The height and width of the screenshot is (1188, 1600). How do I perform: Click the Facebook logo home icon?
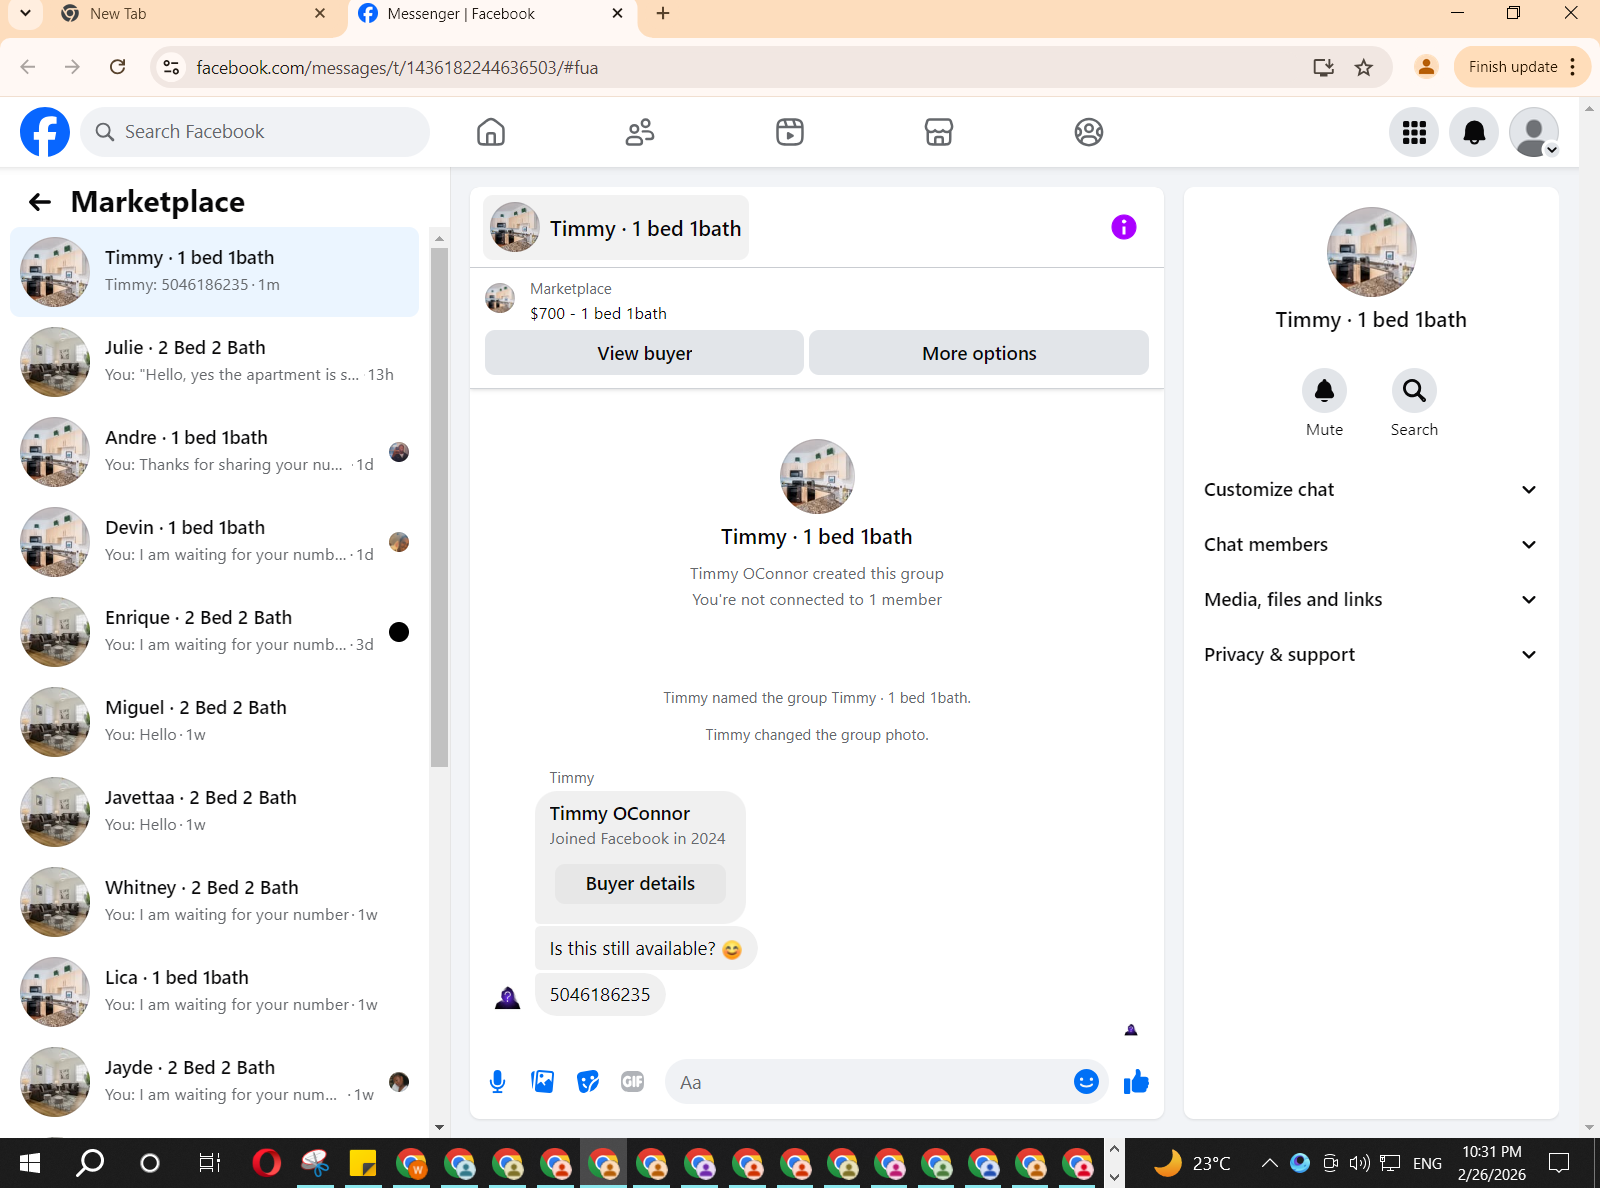45,132
